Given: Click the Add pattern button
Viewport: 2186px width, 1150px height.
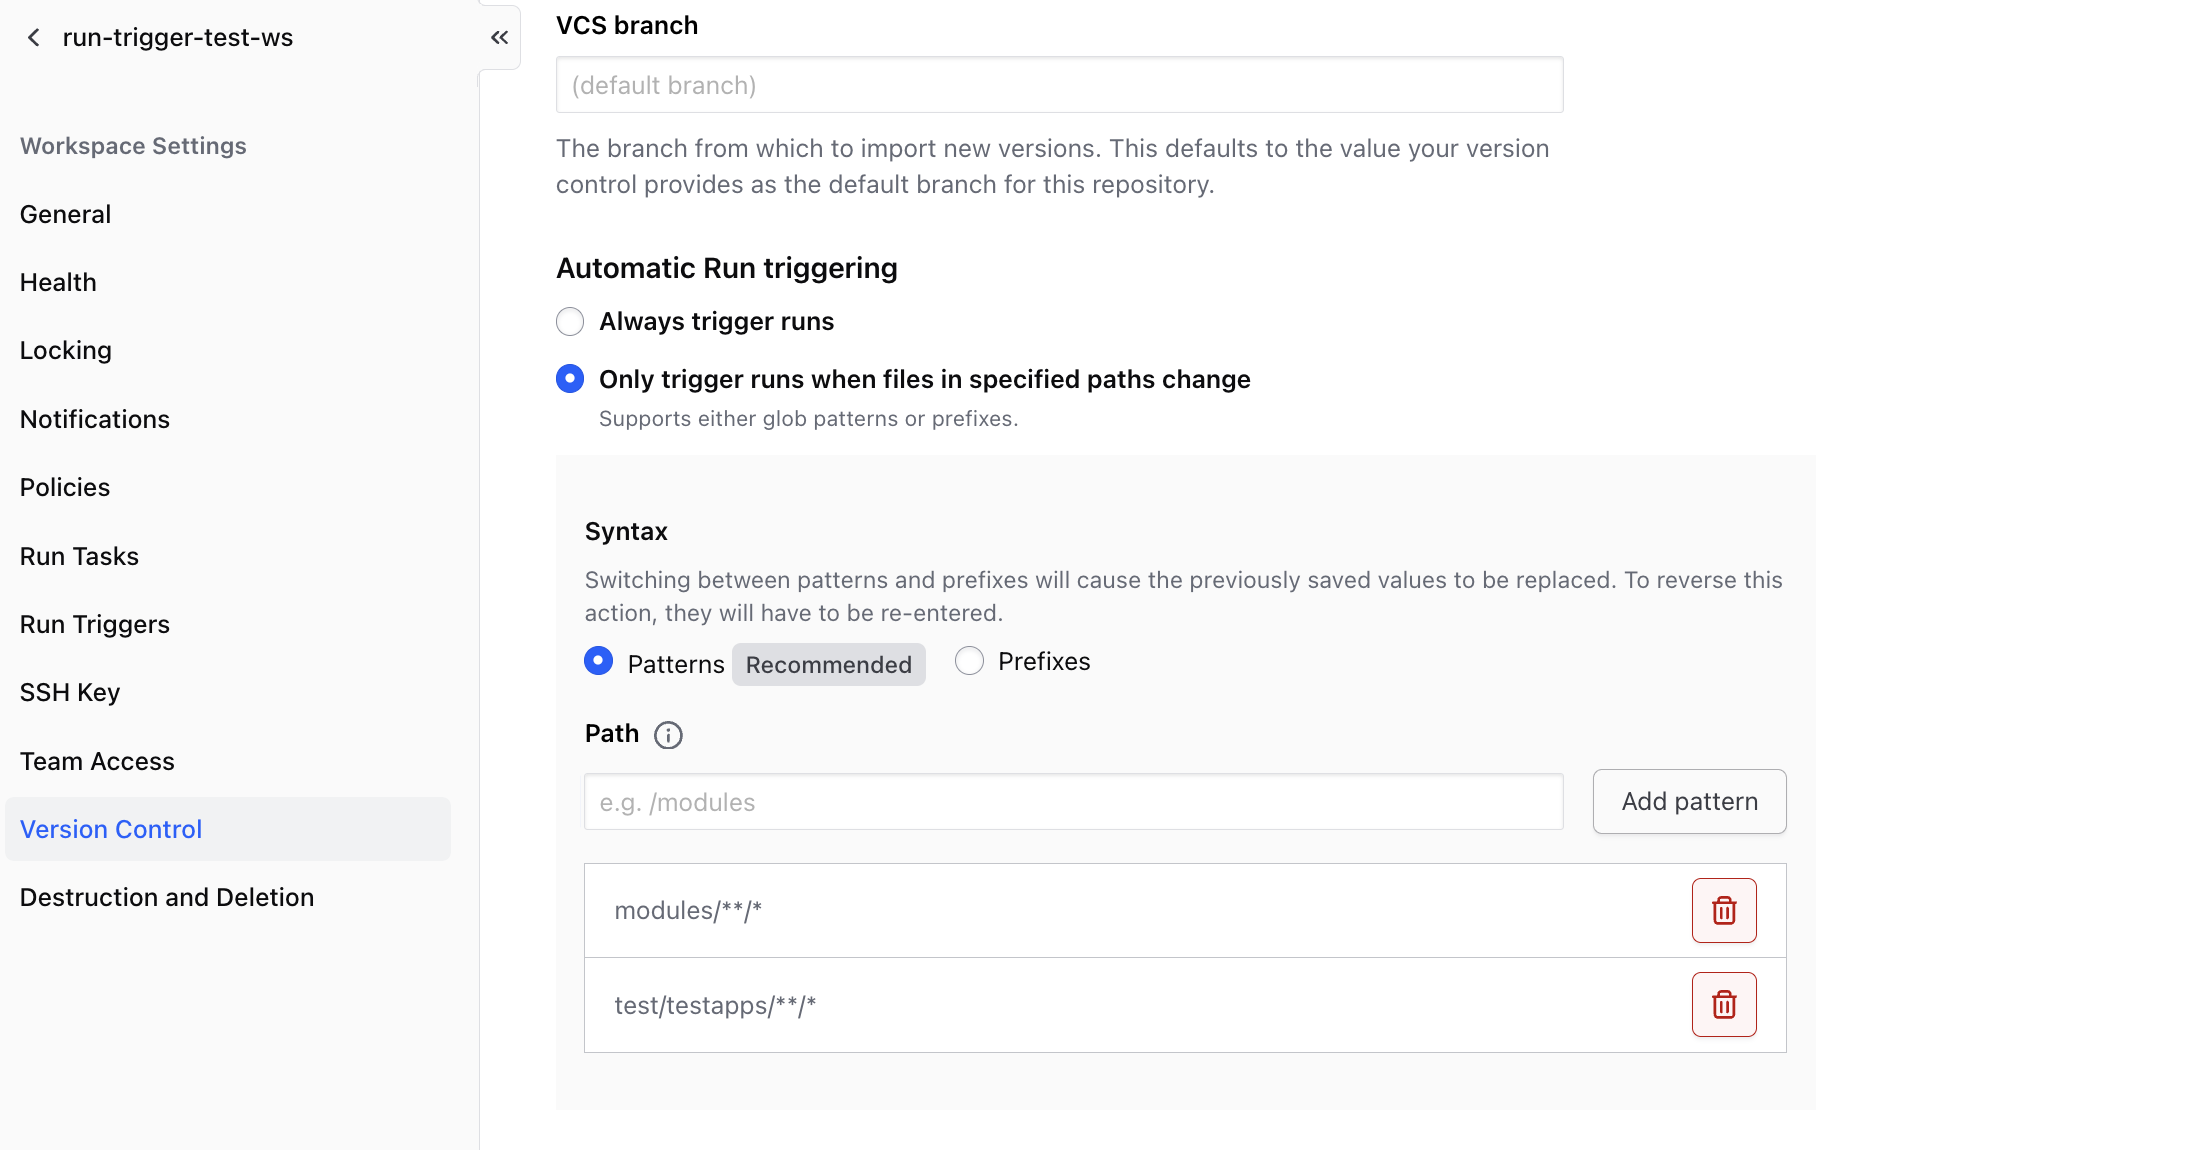Looking at the screenshot, I should [x=1688, y=801].
